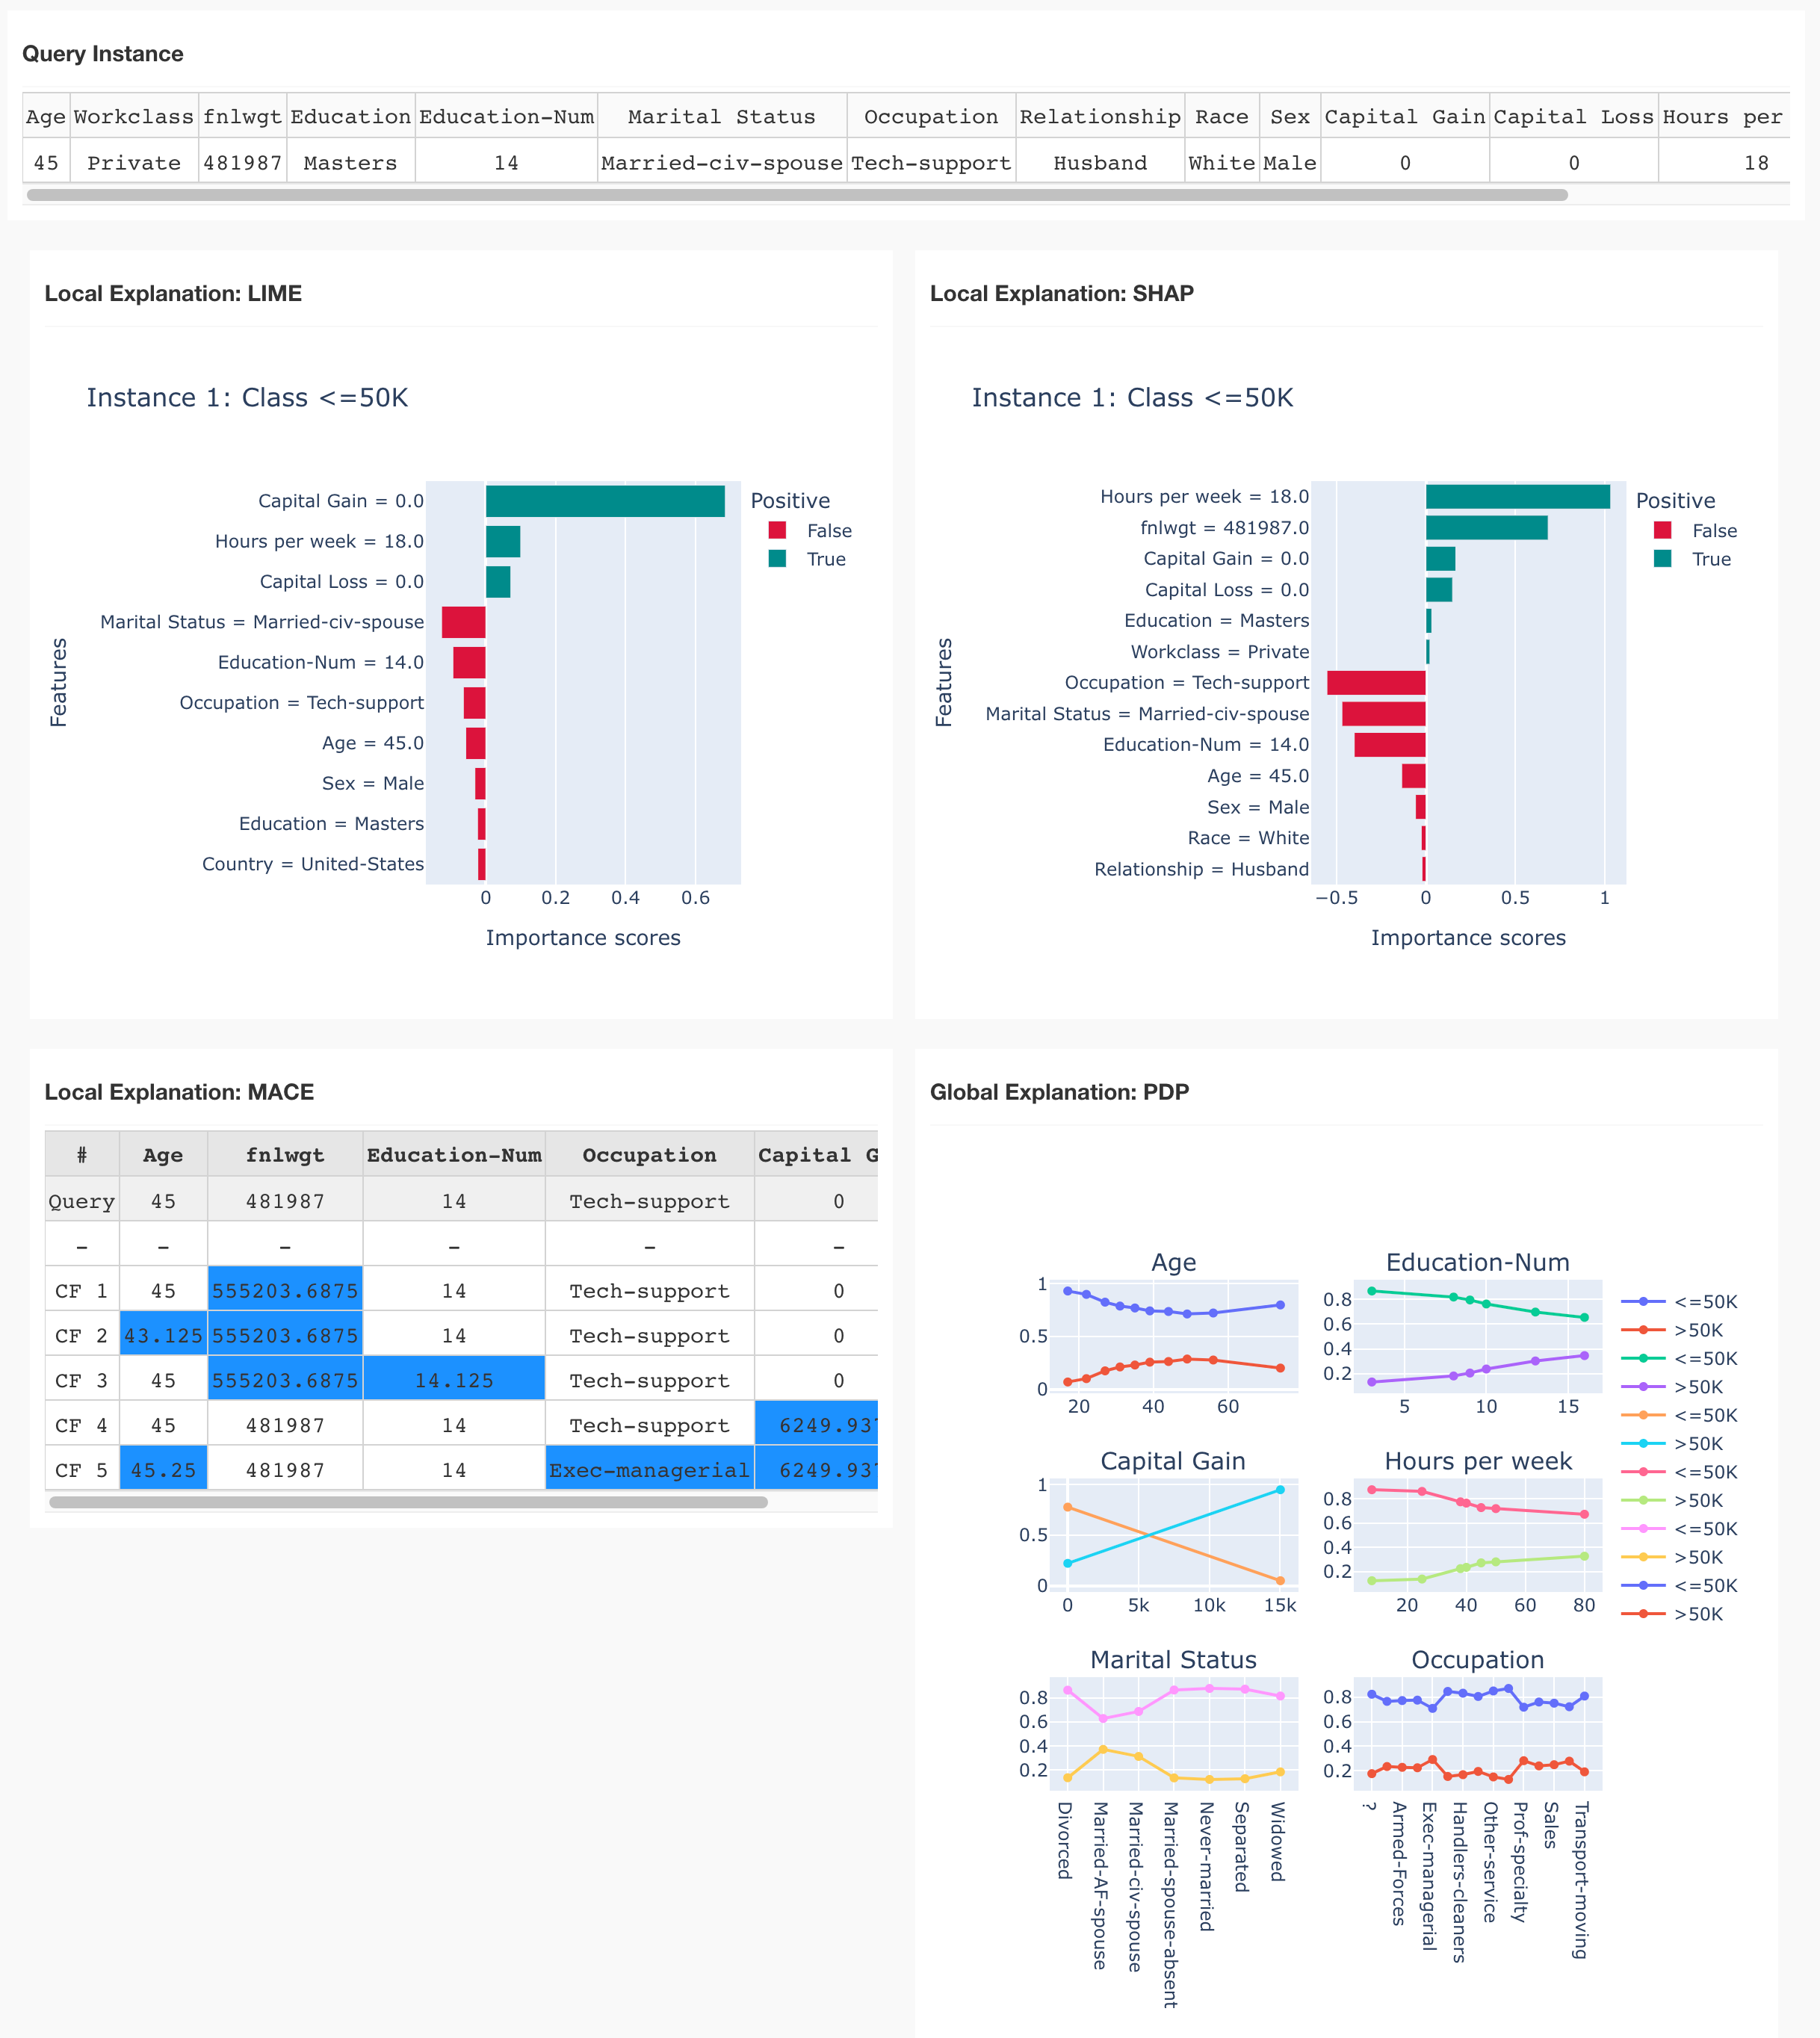The image size is (1820, 2038).
Task: Click the 'Masters' cell in Query Instance
Action: pyautogui.click(x=350, y=162)
